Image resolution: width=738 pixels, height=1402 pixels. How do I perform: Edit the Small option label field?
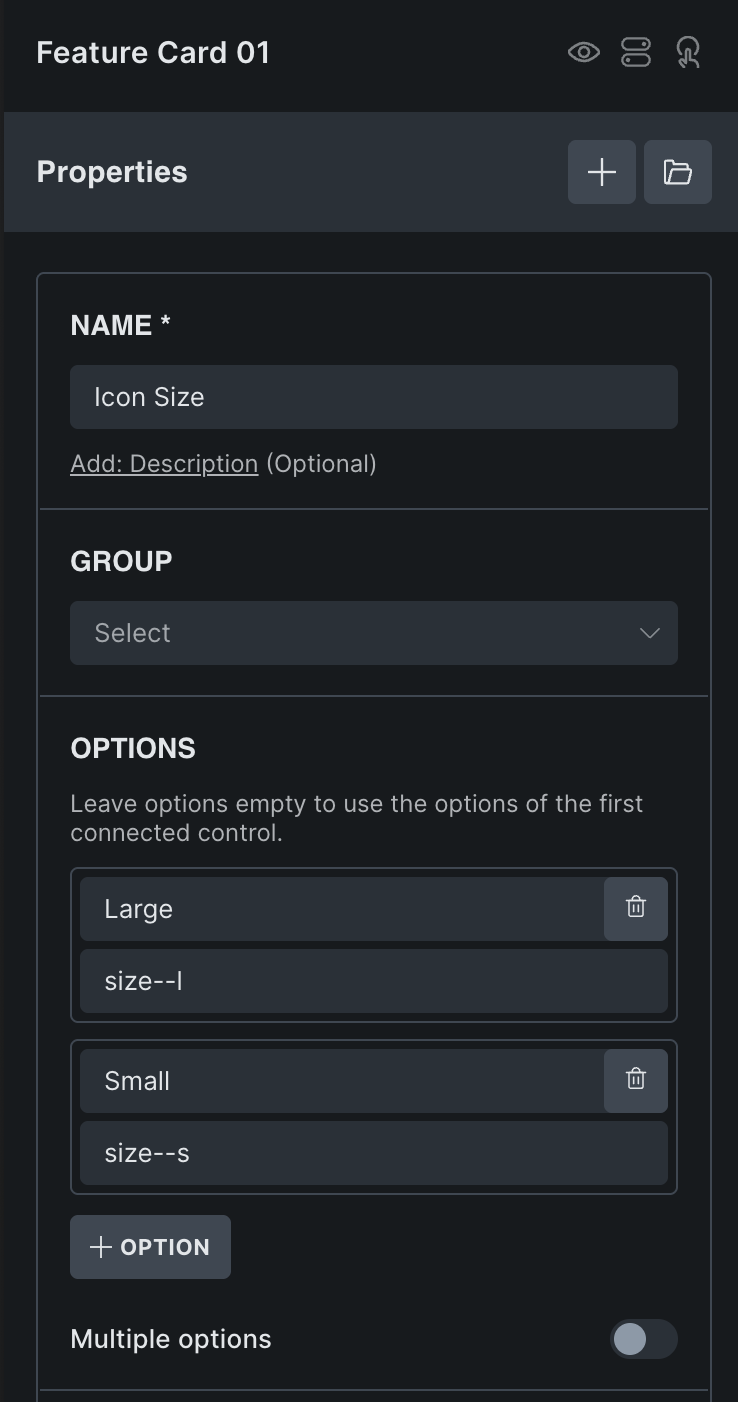click(x=342, y=1081)
